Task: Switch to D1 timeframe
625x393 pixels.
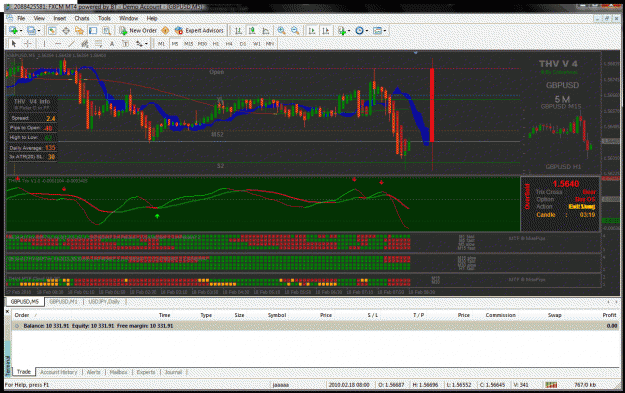Action: [x=243, y=43]
